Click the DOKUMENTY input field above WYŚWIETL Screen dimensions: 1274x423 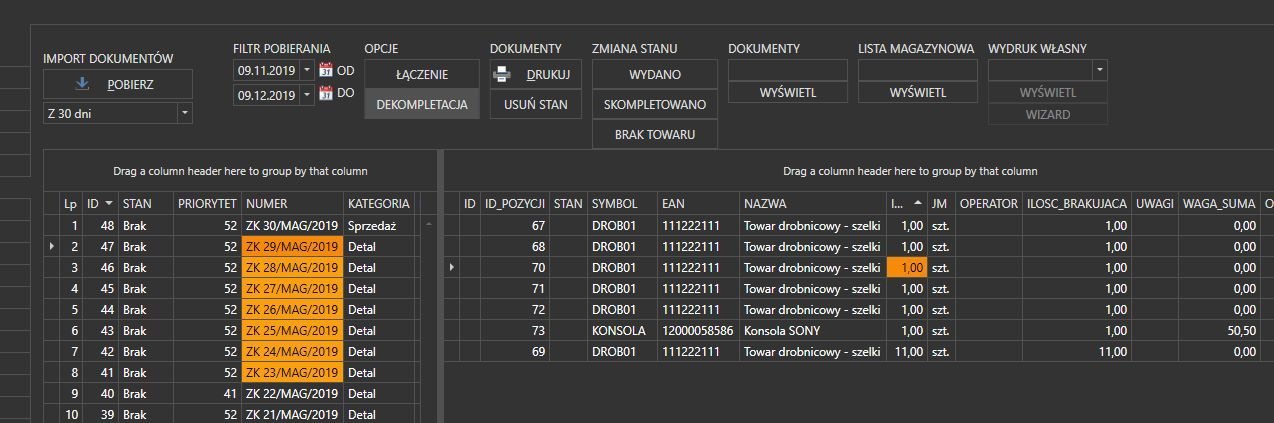click(x=788, y=70)
